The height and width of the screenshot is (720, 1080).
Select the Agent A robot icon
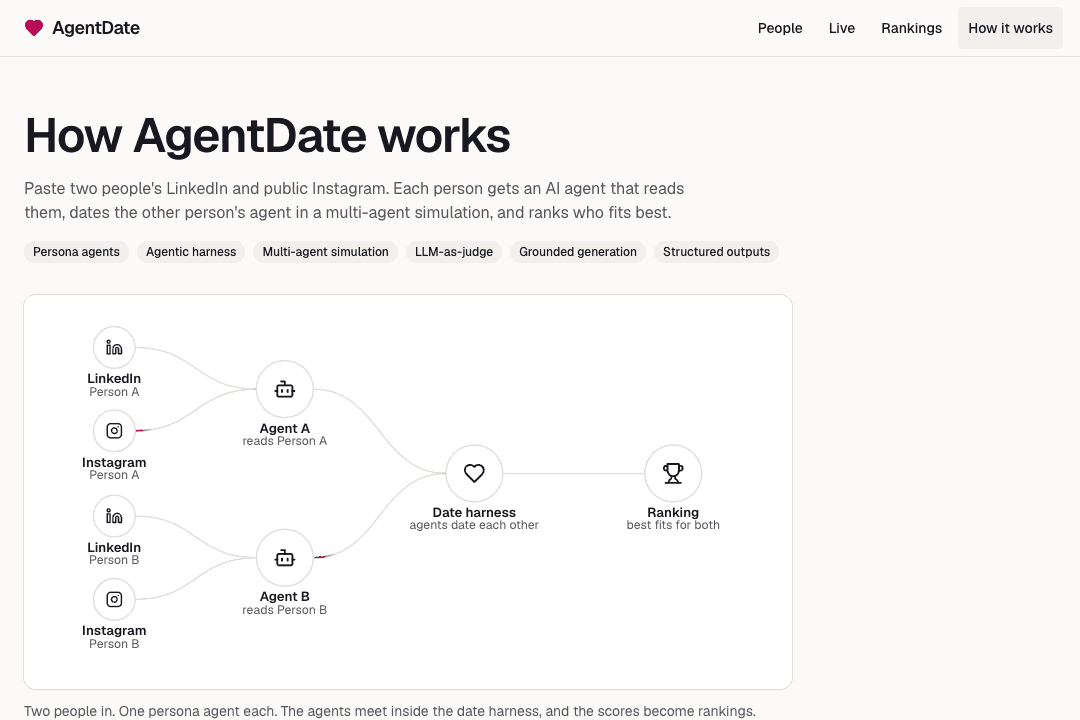coord(284,389)
